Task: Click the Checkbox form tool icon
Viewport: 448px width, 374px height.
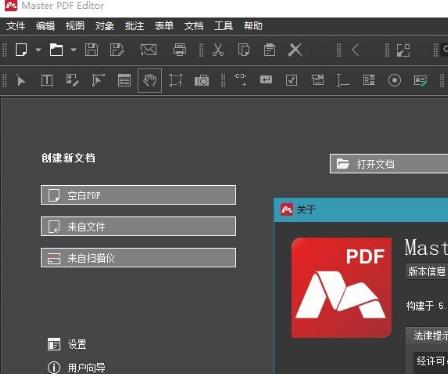Action: tap(291, 80)
